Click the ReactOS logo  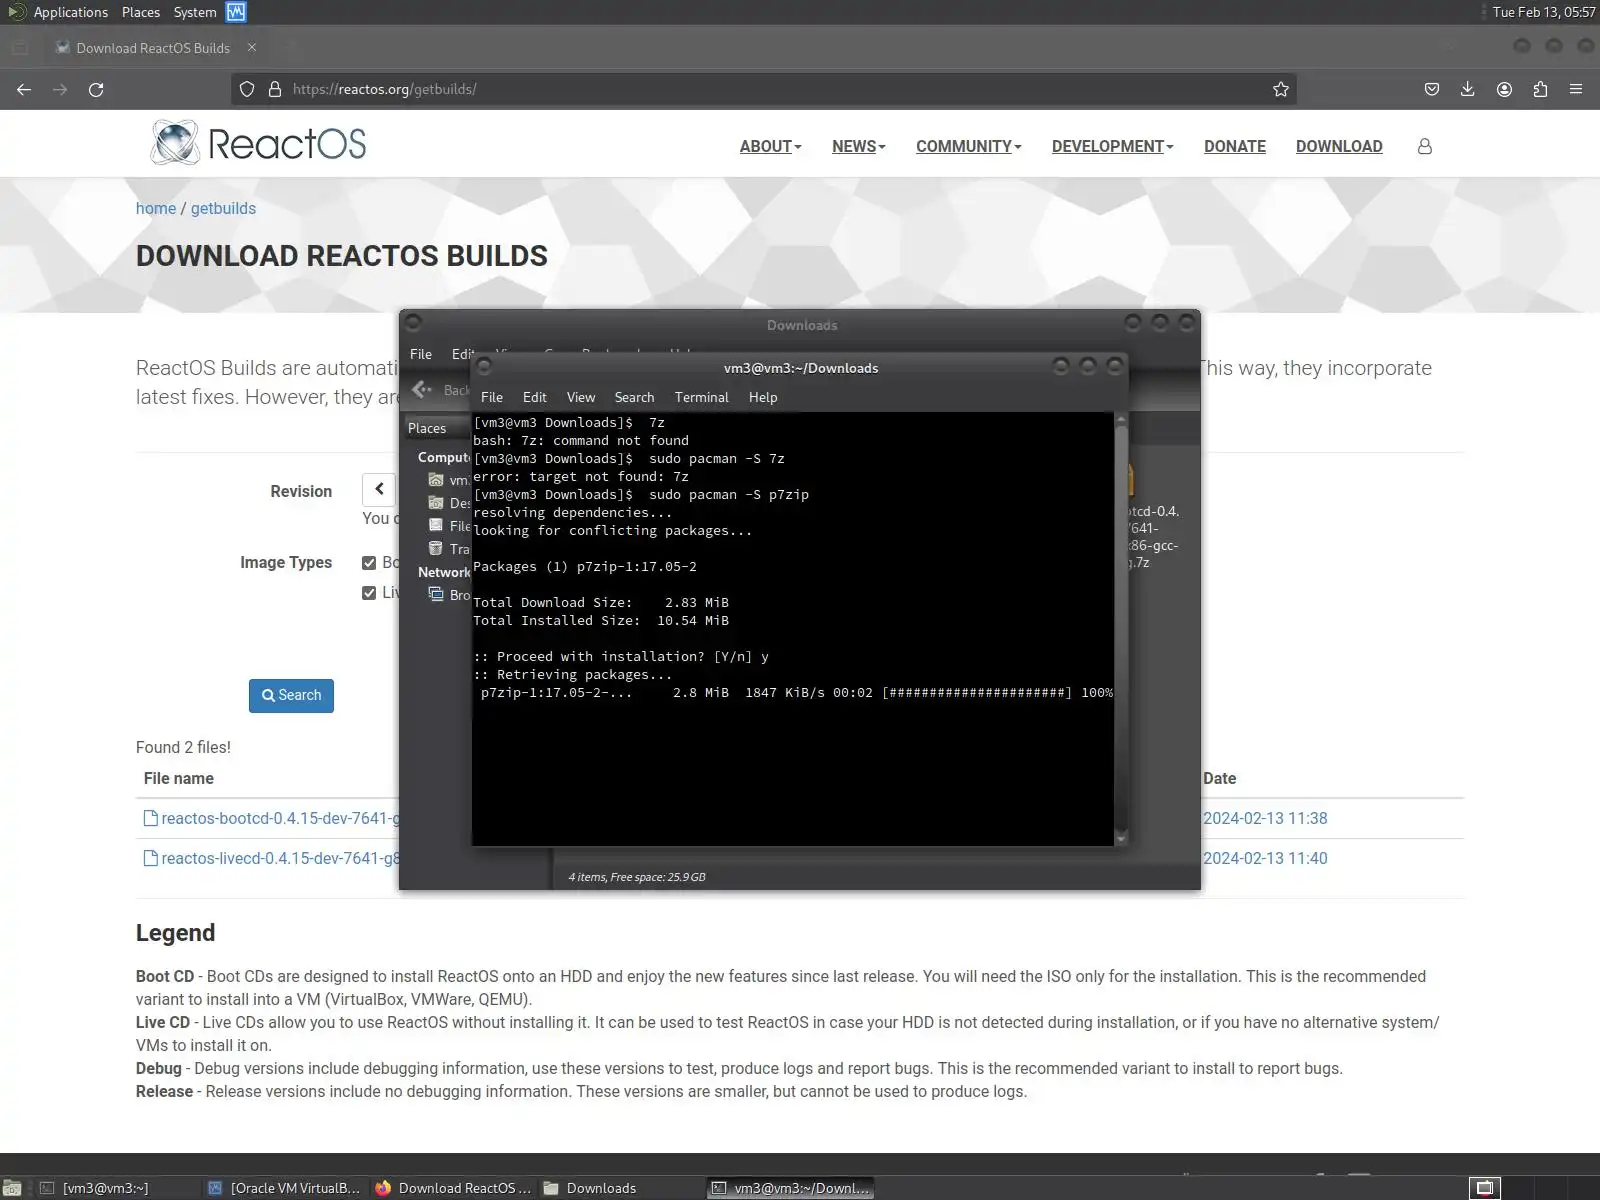pyautogui.click(x=258, y=143)
